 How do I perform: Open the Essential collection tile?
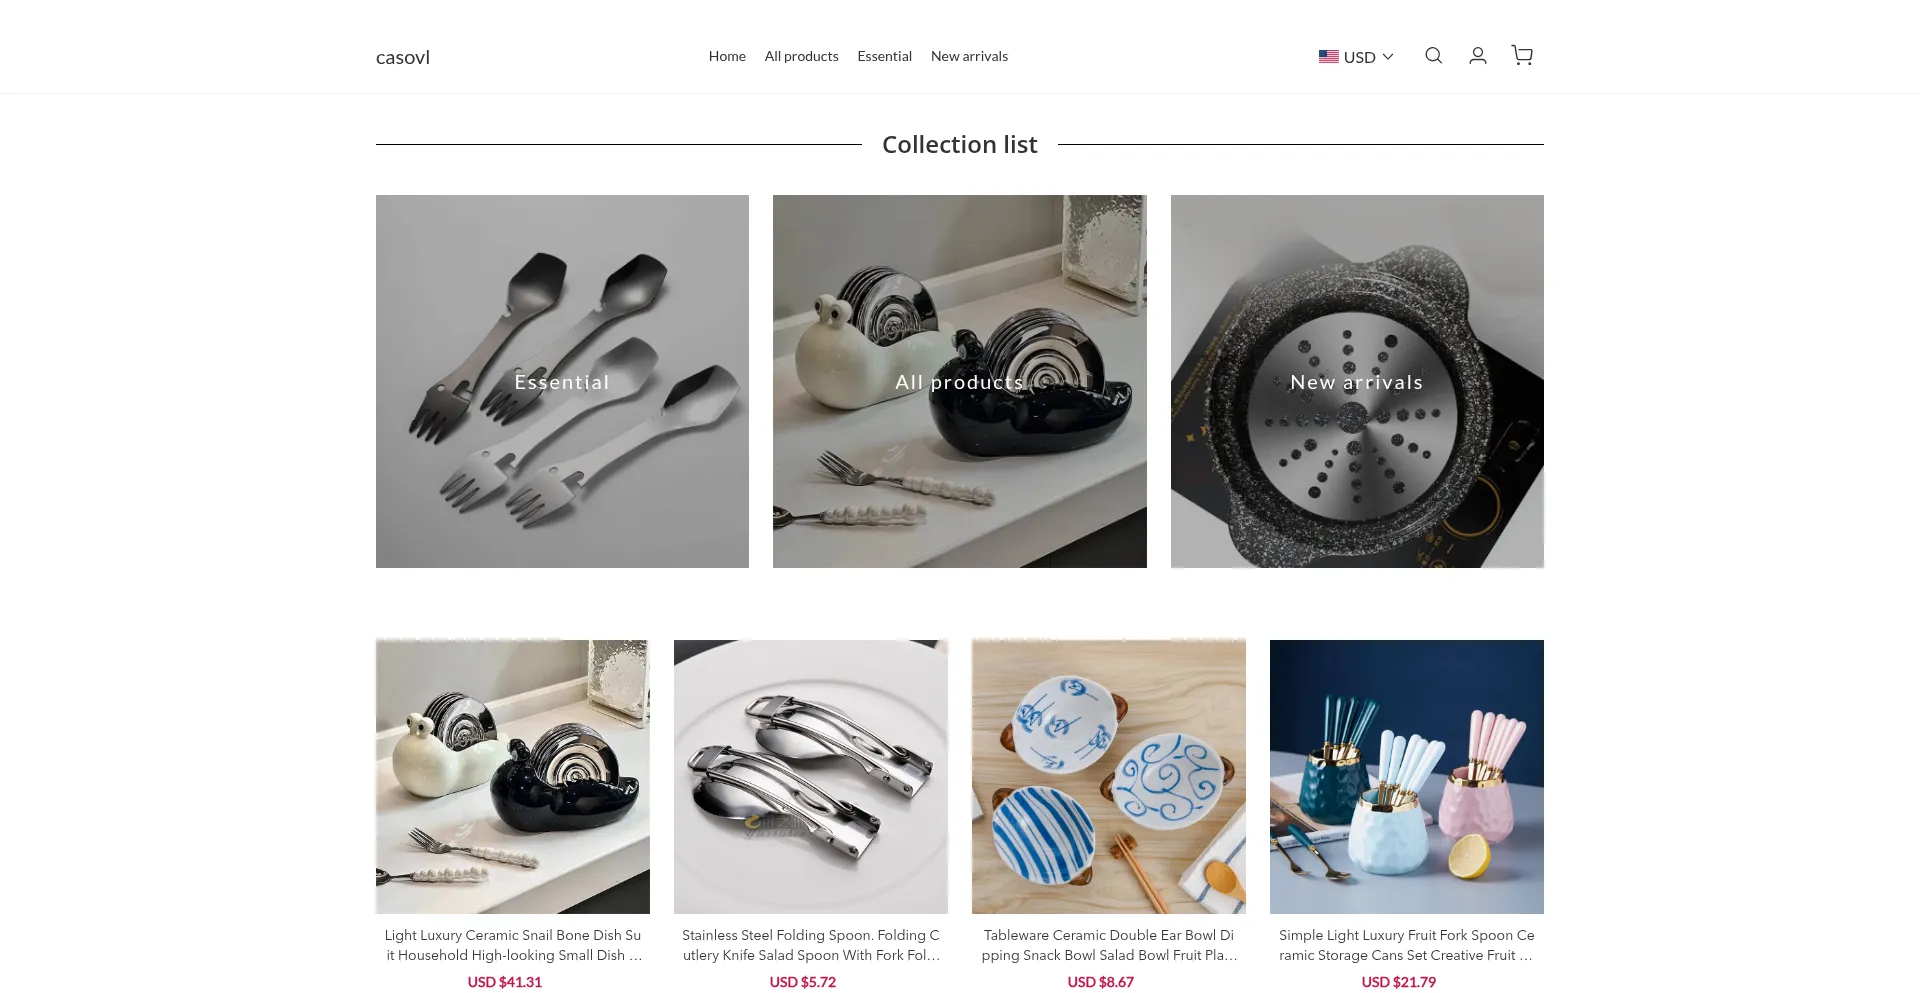[x=562, y=381]
